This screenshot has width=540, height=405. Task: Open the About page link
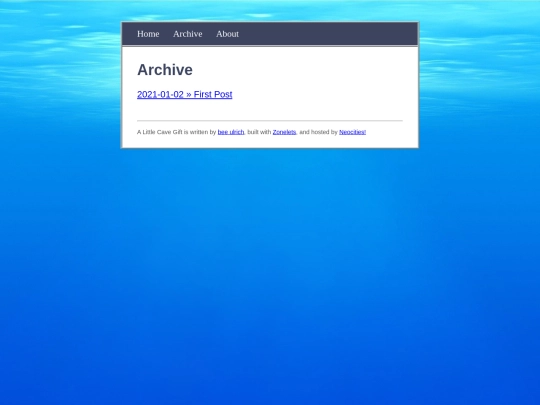click(227, 34)
